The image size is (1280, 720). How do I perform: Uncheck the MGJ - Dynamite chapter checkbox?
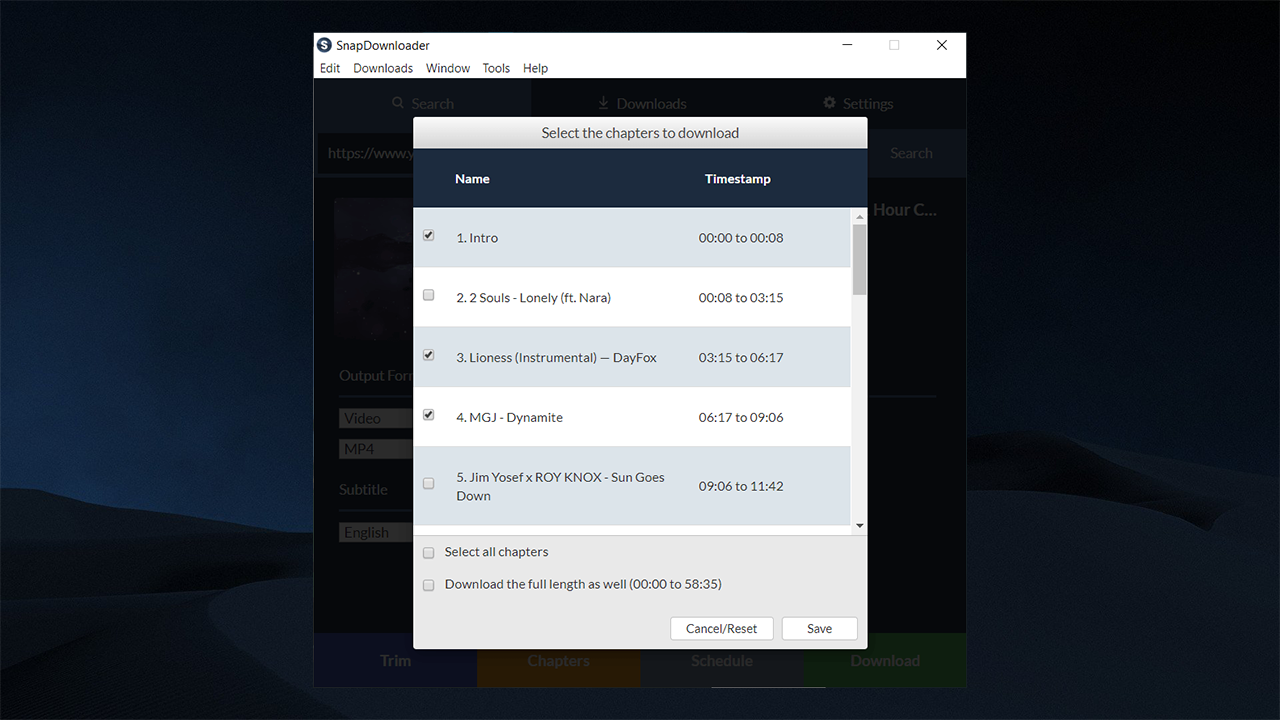coord(429,415)
